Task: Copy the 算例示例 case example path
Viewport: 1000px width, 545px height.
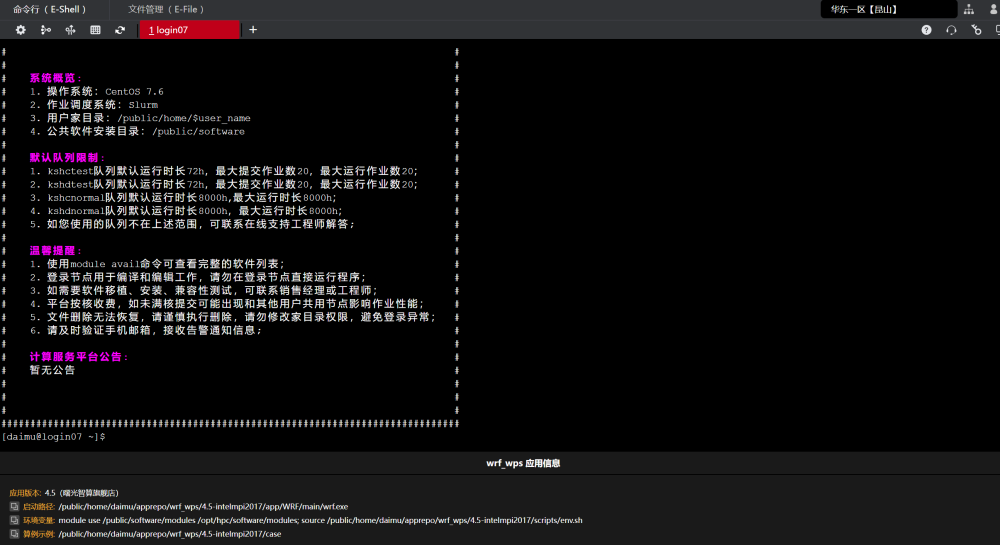Action: click(14, 534)
